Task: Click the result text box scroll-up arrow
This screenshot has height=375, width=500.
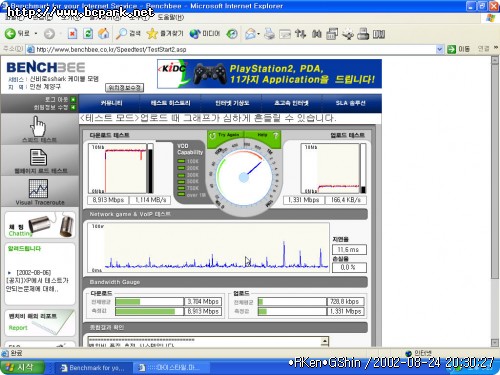Action: click(x=325, y=341)
